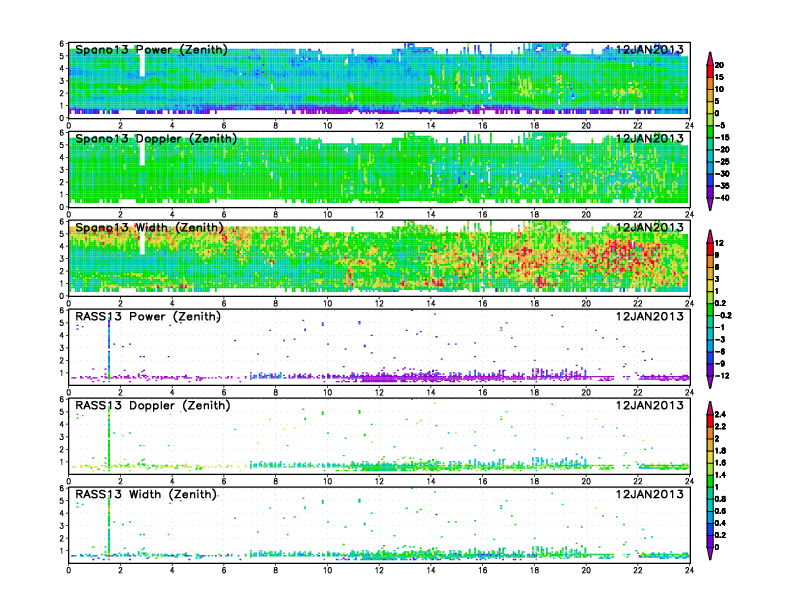Viewport: 792px width, 612px height.
Task: Click the '-0.2' label on middle colorbar
Action: [x=723, y=315]
